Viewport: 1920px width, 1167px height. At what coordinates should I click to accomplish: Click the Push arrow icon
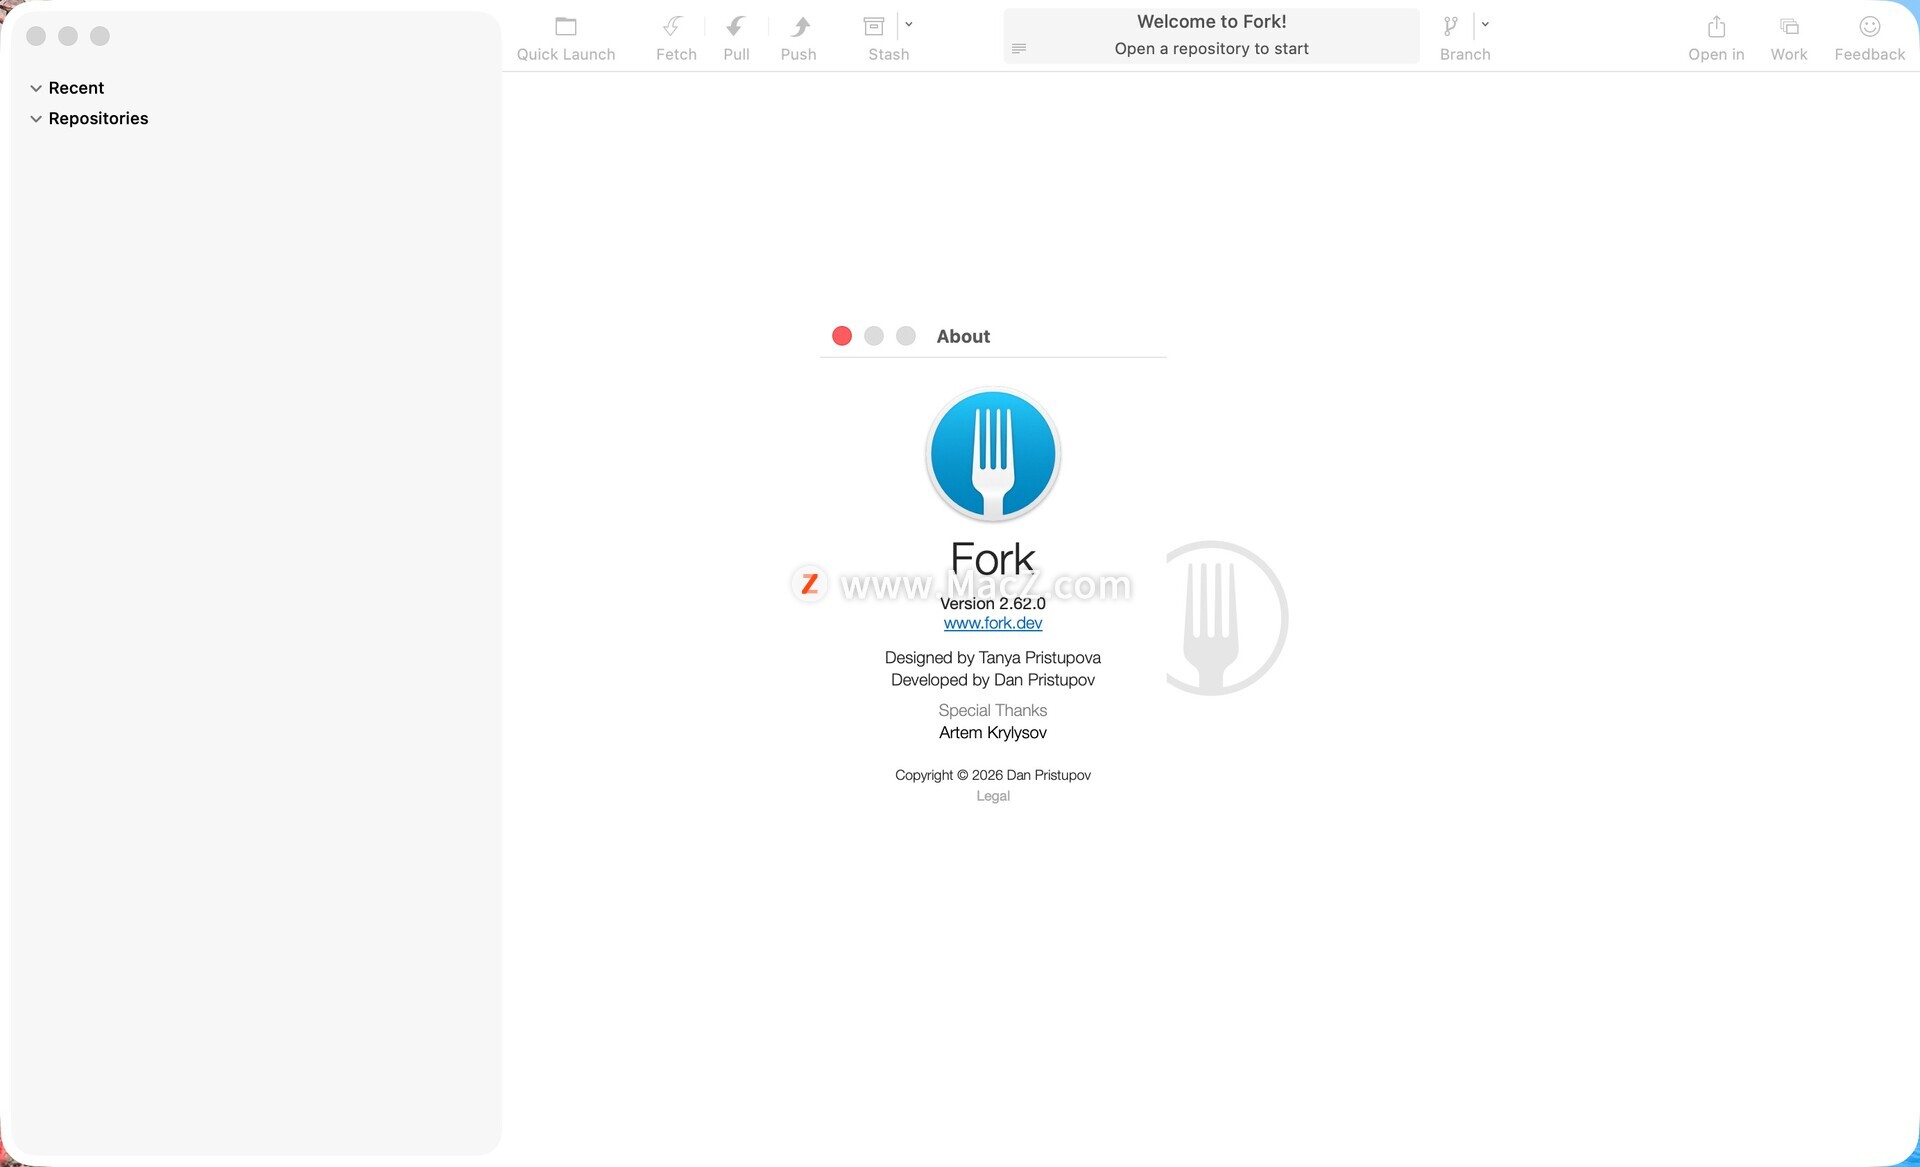click(x=800, y=27)
